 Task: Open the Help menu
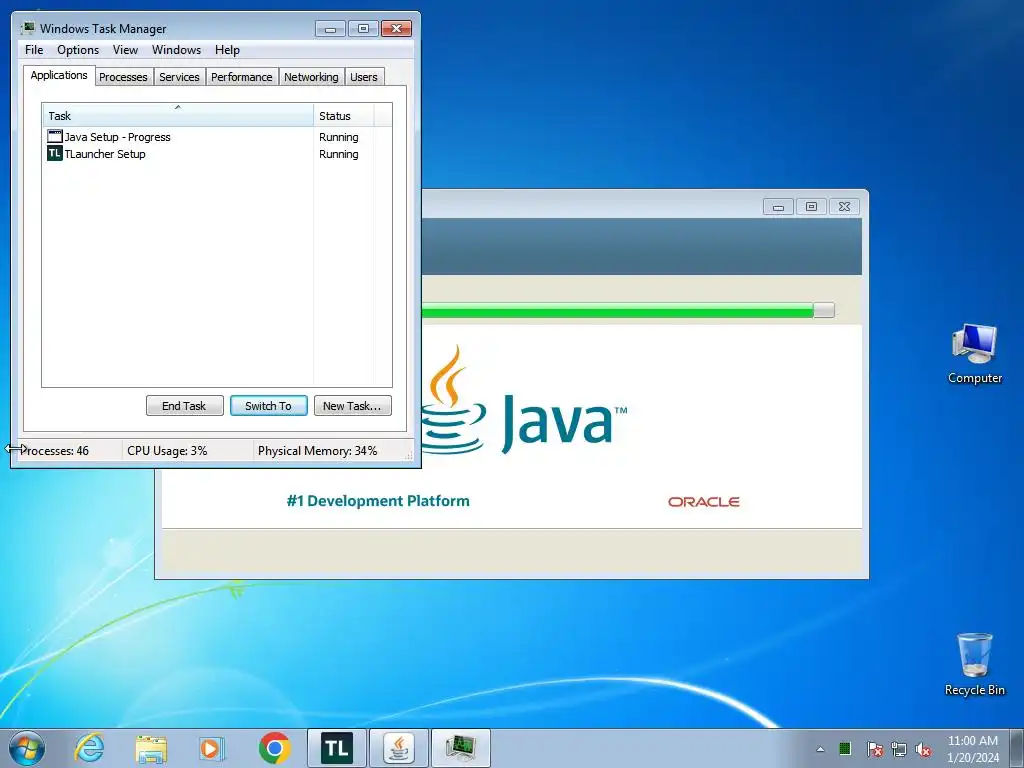pyautogui.click(x=227, y=50)
